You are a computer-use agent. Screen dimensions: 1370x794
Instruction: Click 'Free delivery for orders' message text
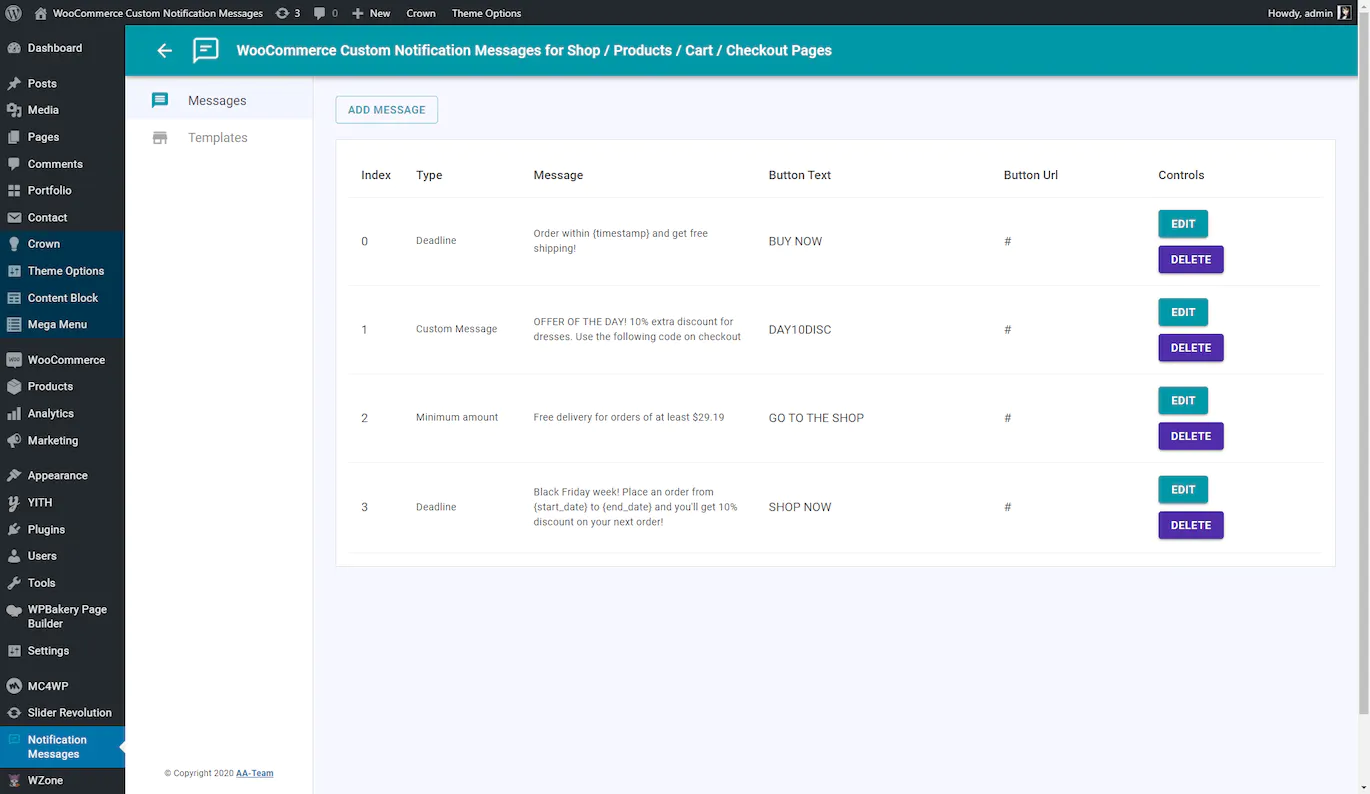point(629,417)
